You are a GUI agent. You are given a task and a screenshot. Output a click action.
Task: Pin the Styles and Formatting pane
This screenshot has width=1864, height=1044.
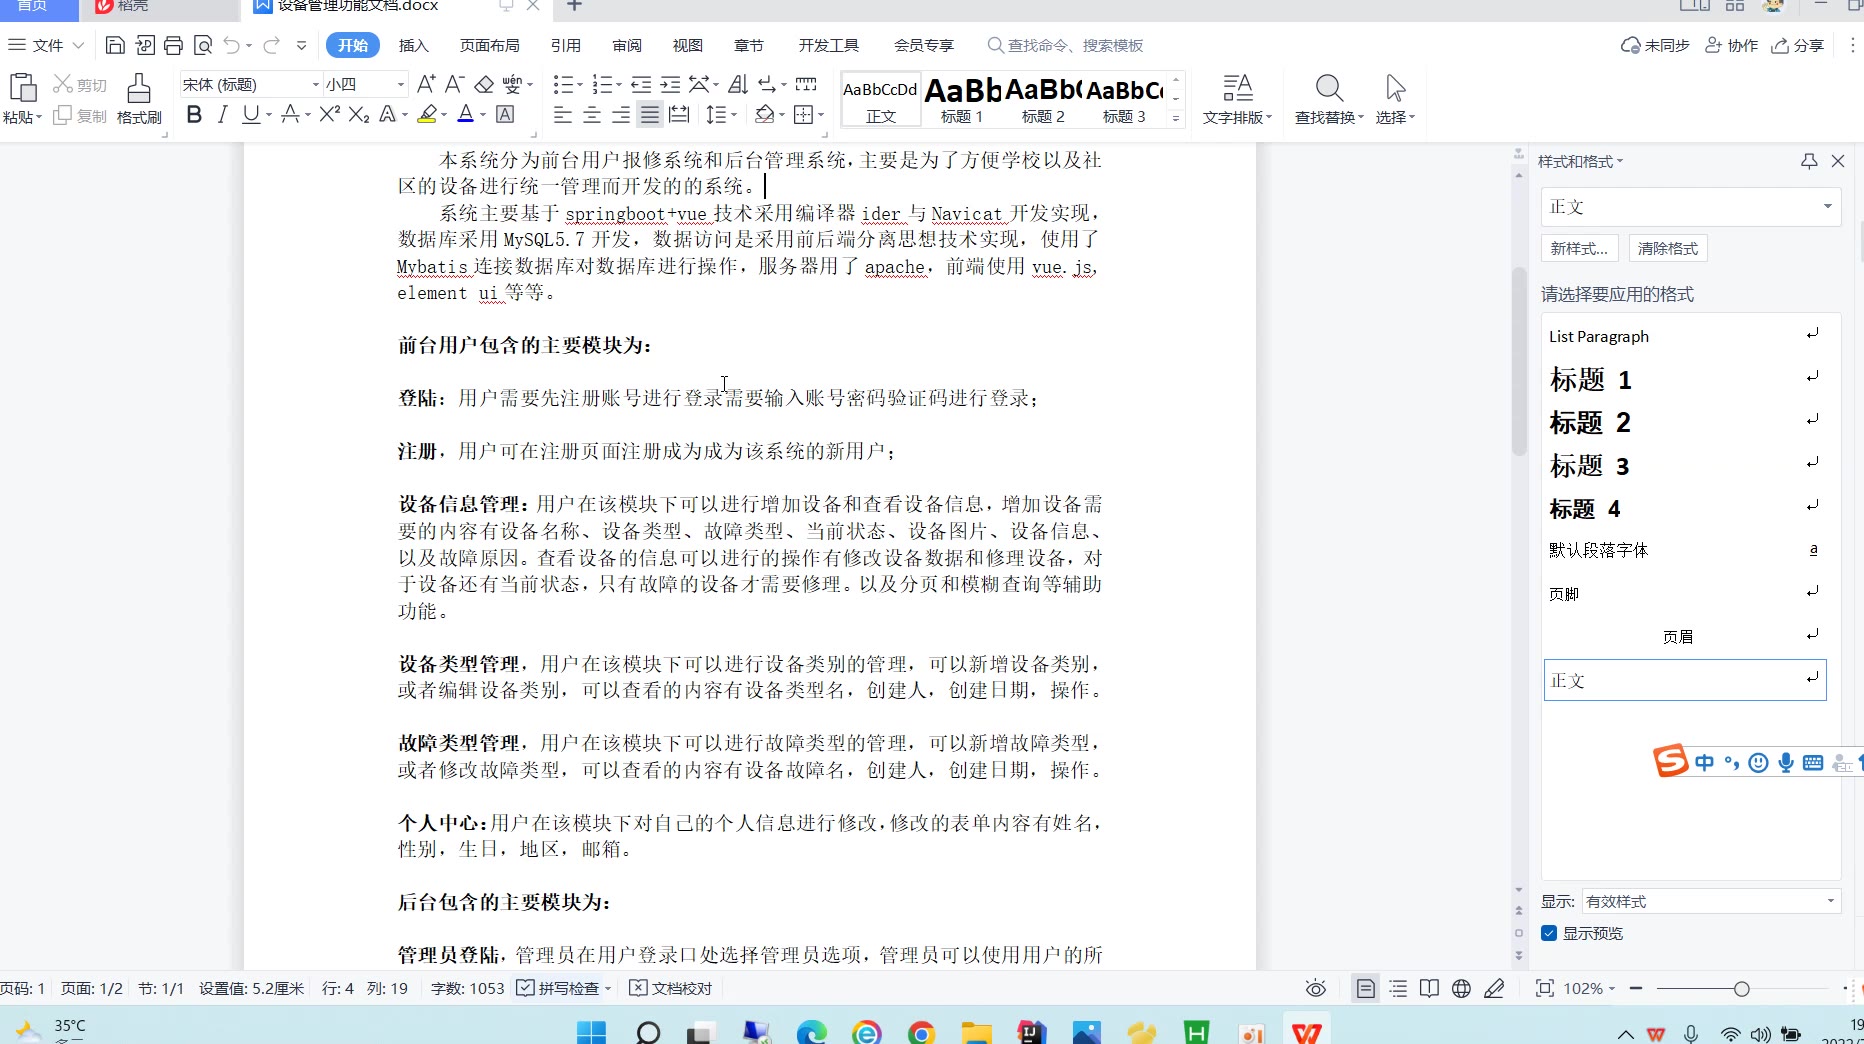[1809, 161]
